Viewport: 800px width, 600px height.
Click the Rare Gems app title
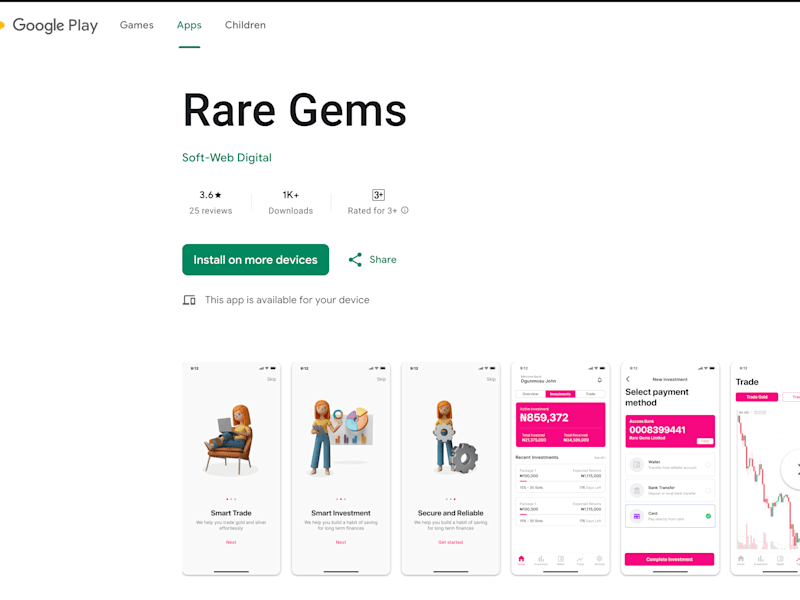point(295,110)
